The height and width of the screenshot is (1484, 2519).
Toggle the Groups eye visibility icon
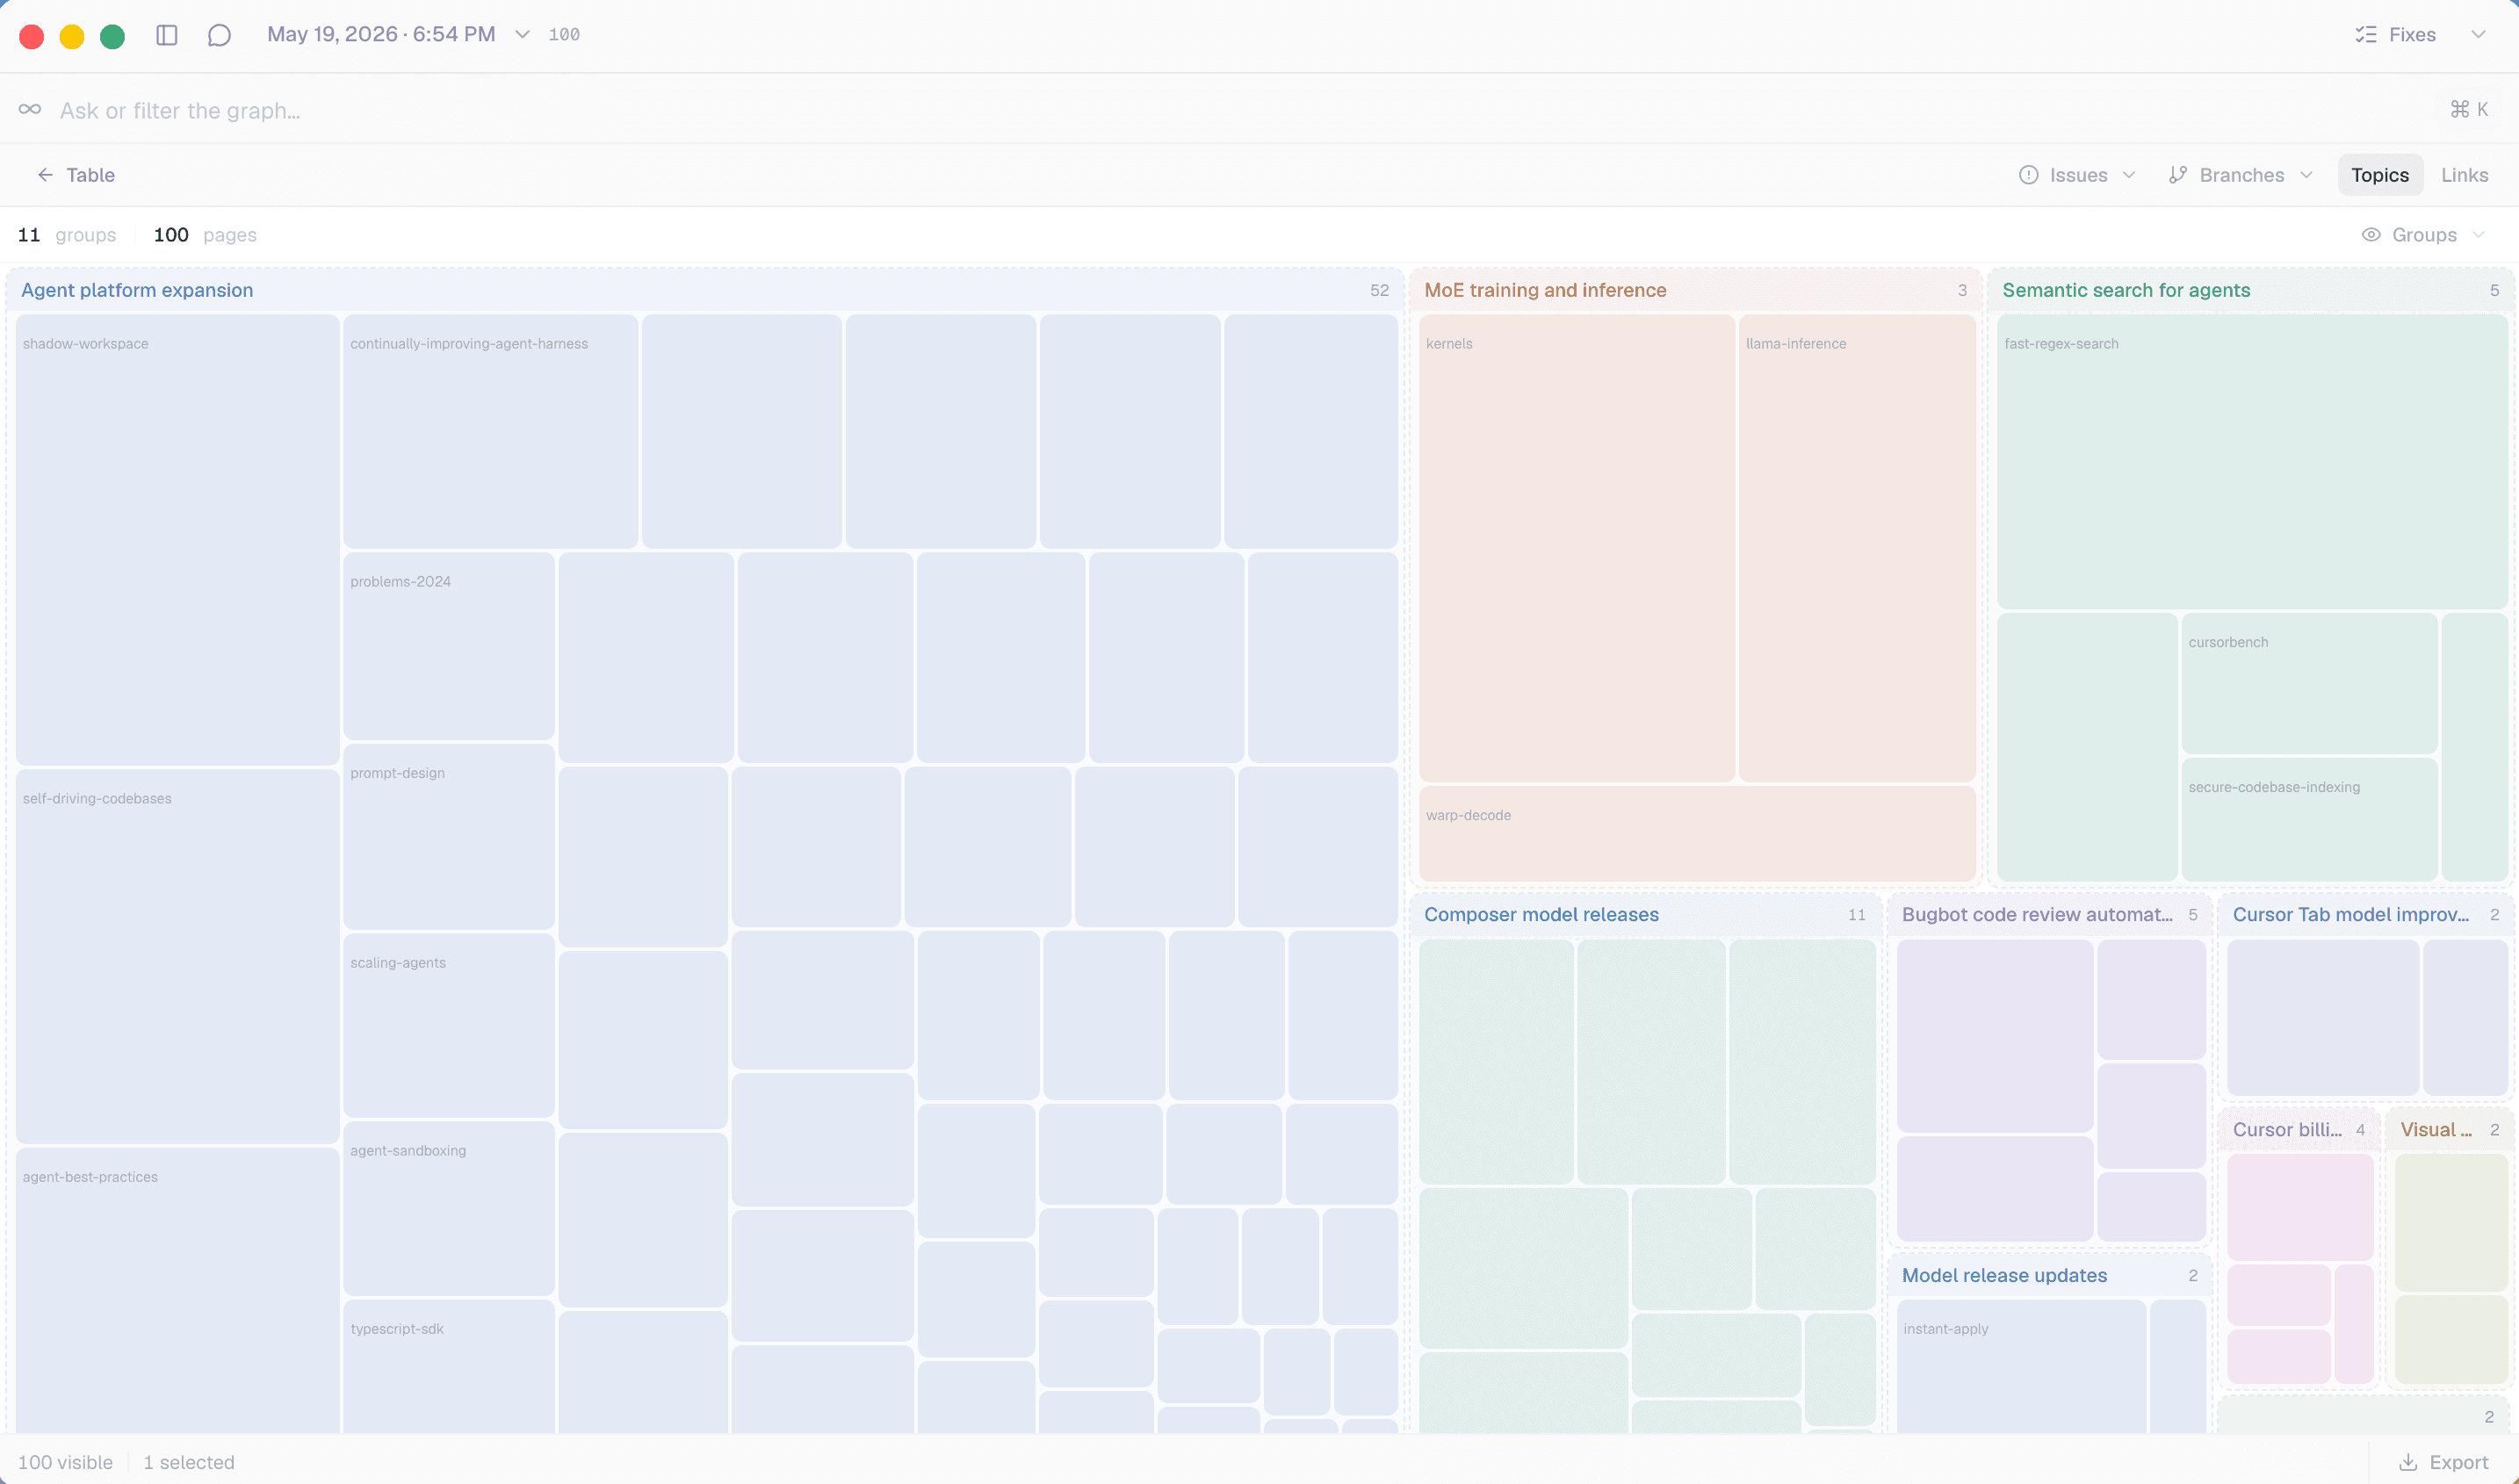(2370, 235)
